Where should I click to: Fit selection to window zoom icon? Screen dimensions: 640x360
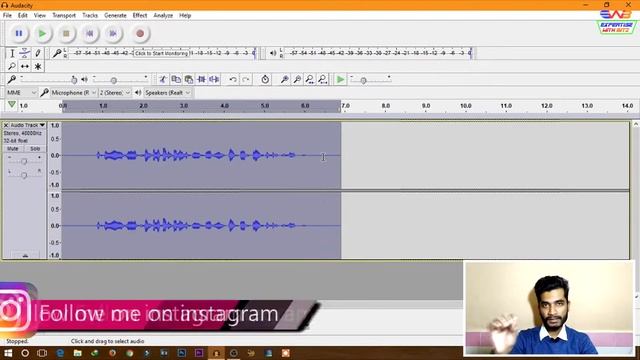click(310, 79)
